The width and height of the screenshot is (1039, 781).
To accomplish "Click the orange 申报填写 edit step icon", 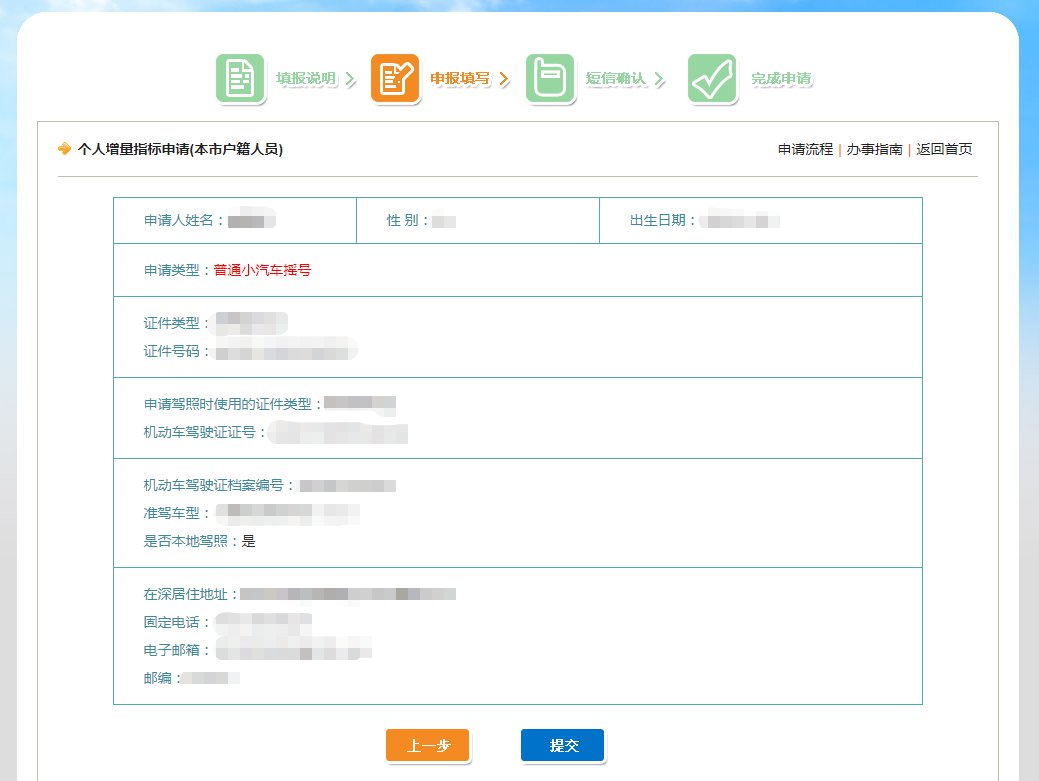I will tap(395, 78).
